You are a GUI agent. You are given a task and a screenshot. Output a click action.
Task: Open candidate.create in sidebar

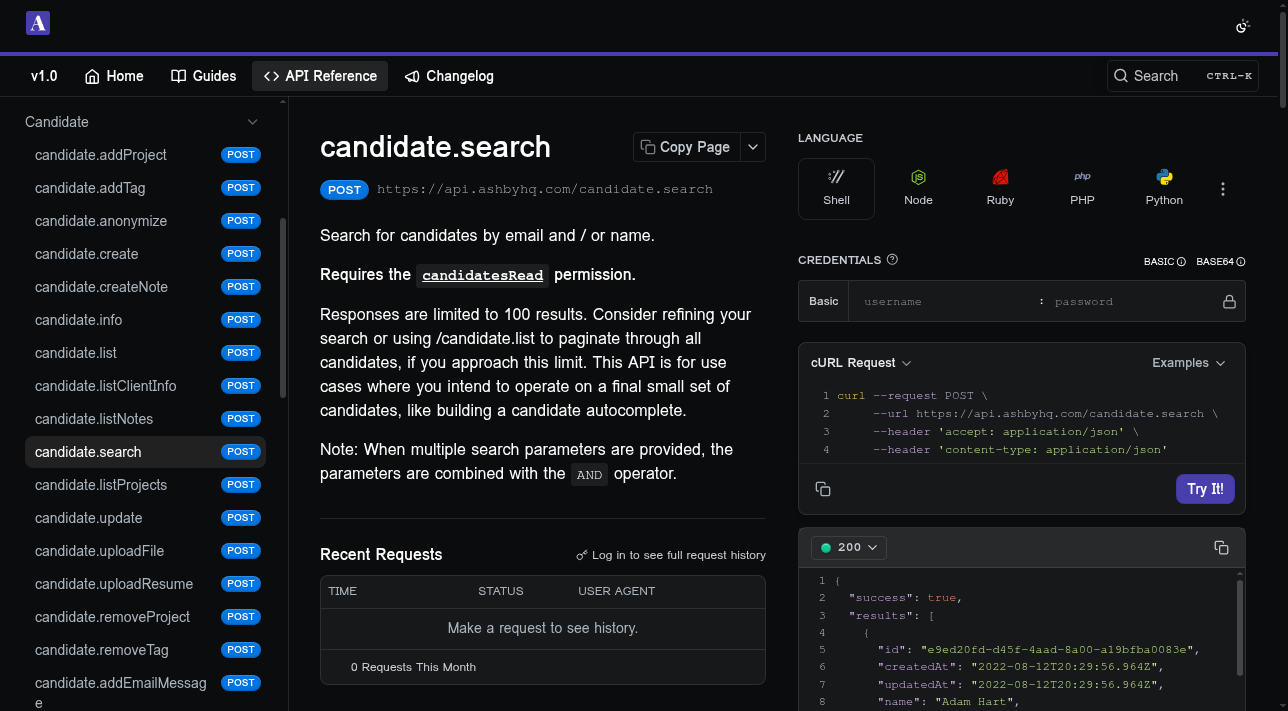click(x=145, y=254)
